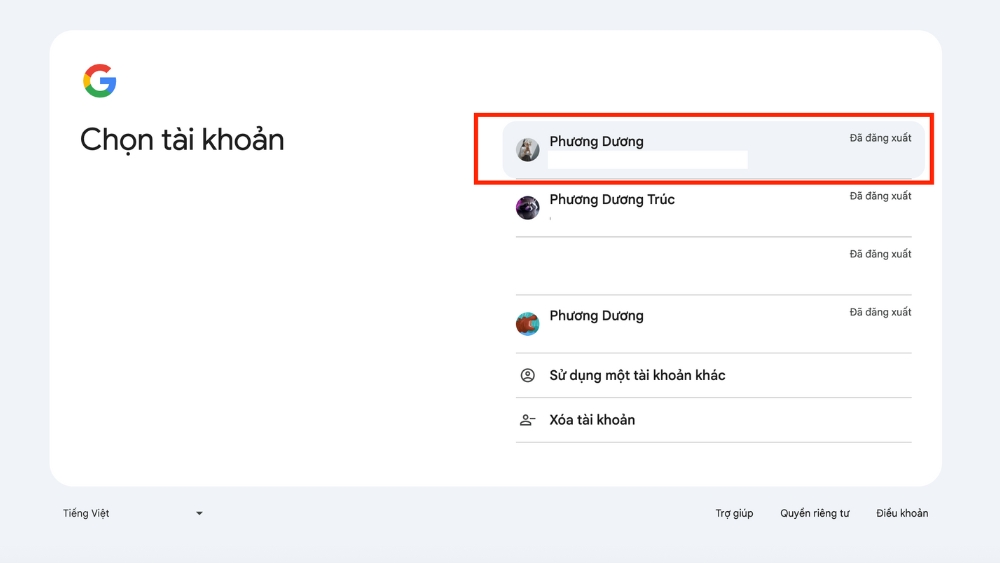Image resolution: width=1000 pixels, height=563 pixels.
Task: Click the person icon beside "Sử dụng một tài khoản khác"
Action: pos(528,376)
